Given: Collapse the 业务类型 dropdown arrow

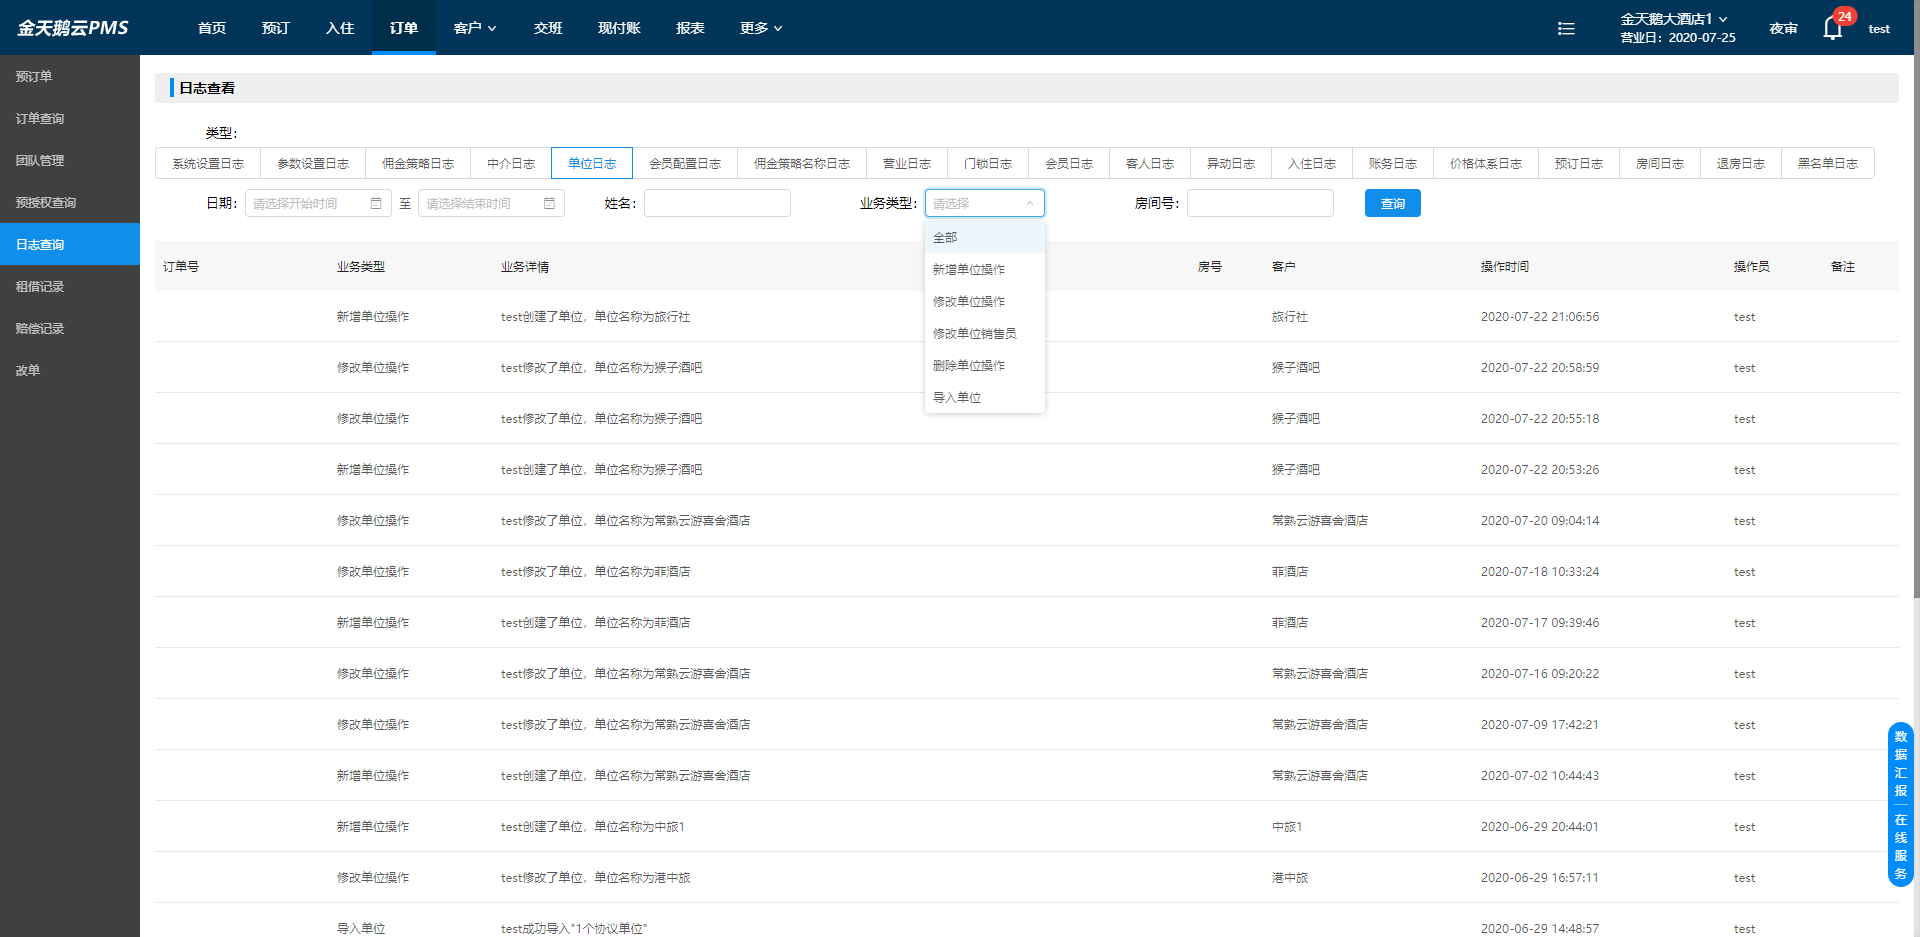Looking at the screenshot, I should 1029,203.
